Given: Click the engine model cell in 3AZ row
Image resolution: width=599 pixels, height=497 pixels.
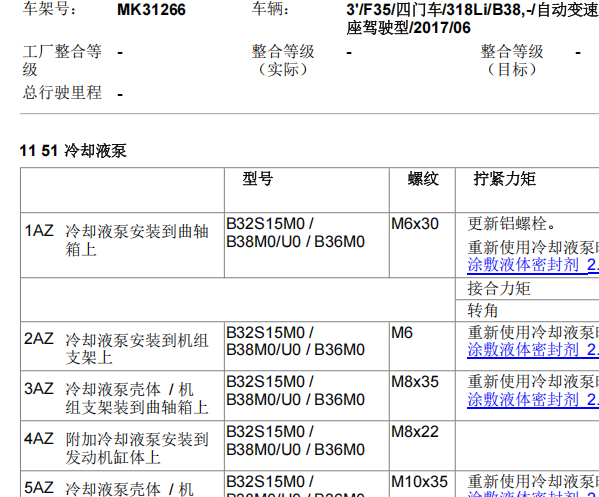Looking at the screenshot, I should 307,396.
